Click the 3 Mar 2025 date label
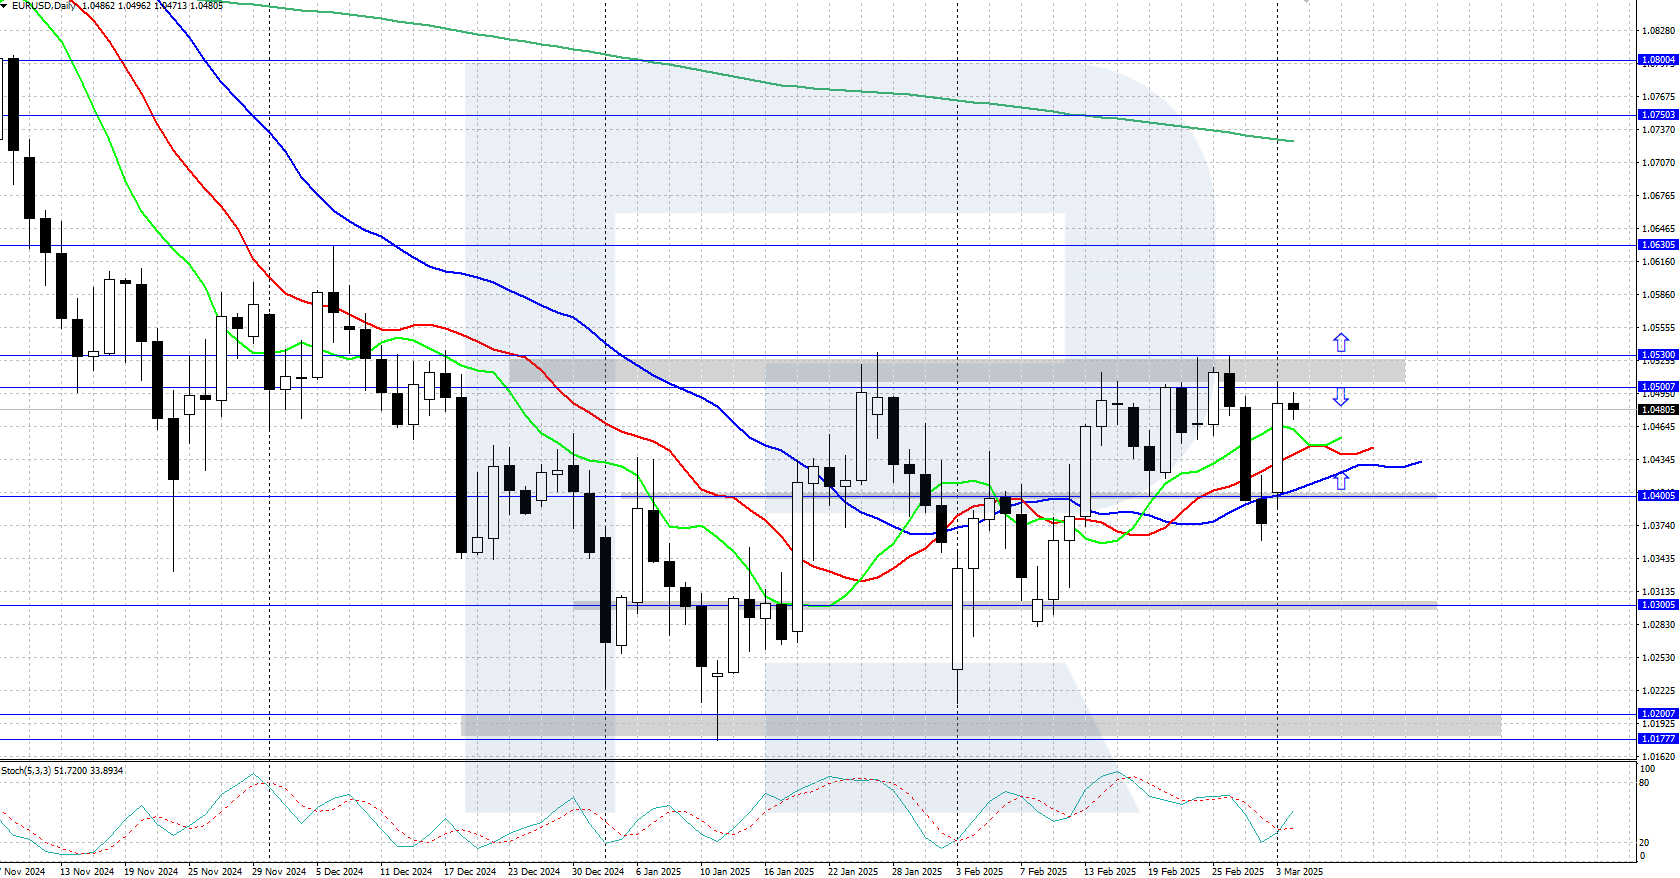This screenshot has width=1680, height=878. click(x=1299, y=872)
